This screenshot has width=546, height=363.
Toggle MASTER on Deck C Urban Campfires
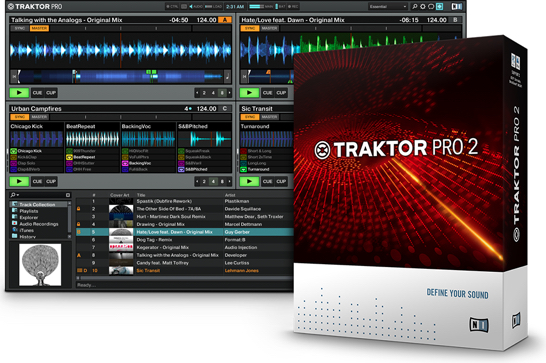coord(39,117)
